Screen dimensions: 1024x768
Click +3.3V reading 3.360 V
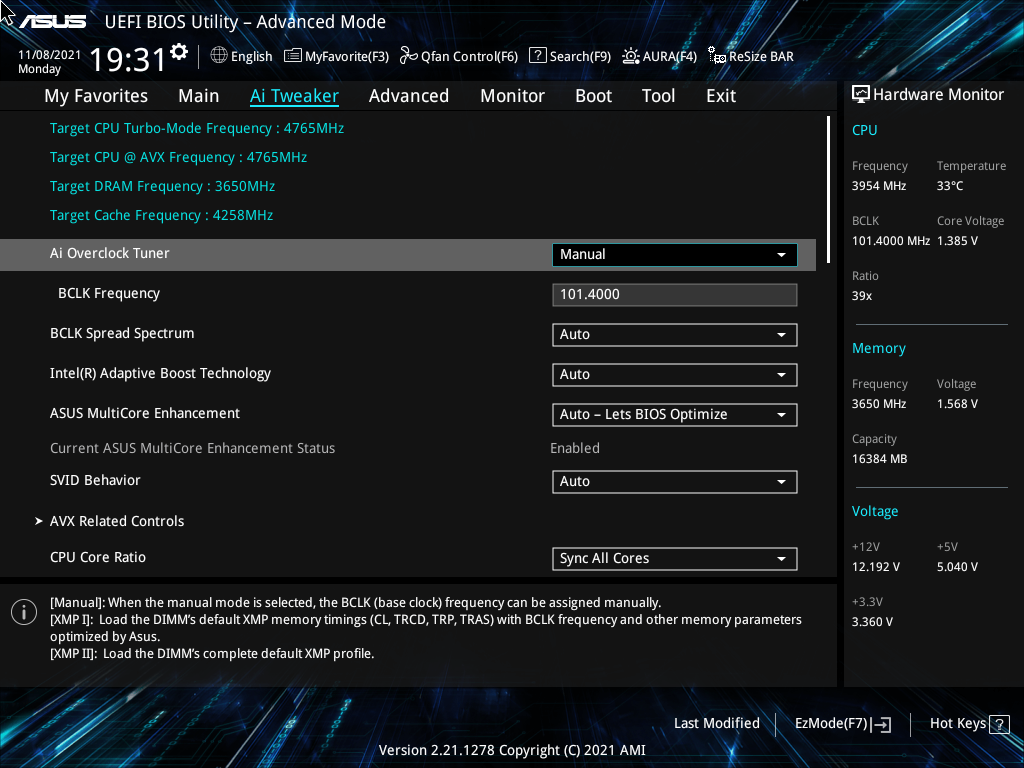click(872, 622)
